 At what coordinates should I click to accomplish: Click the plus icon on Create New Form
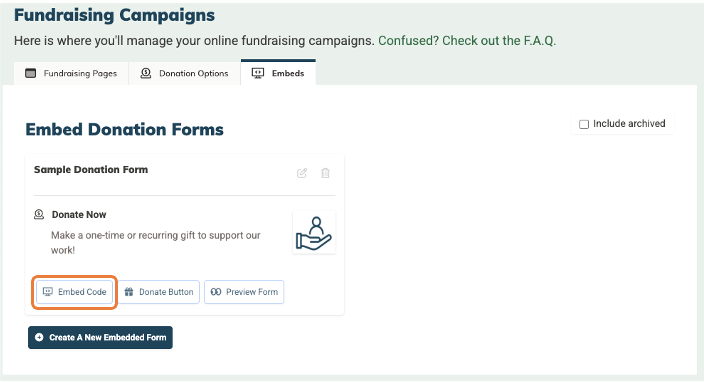(x=39, y=337)
